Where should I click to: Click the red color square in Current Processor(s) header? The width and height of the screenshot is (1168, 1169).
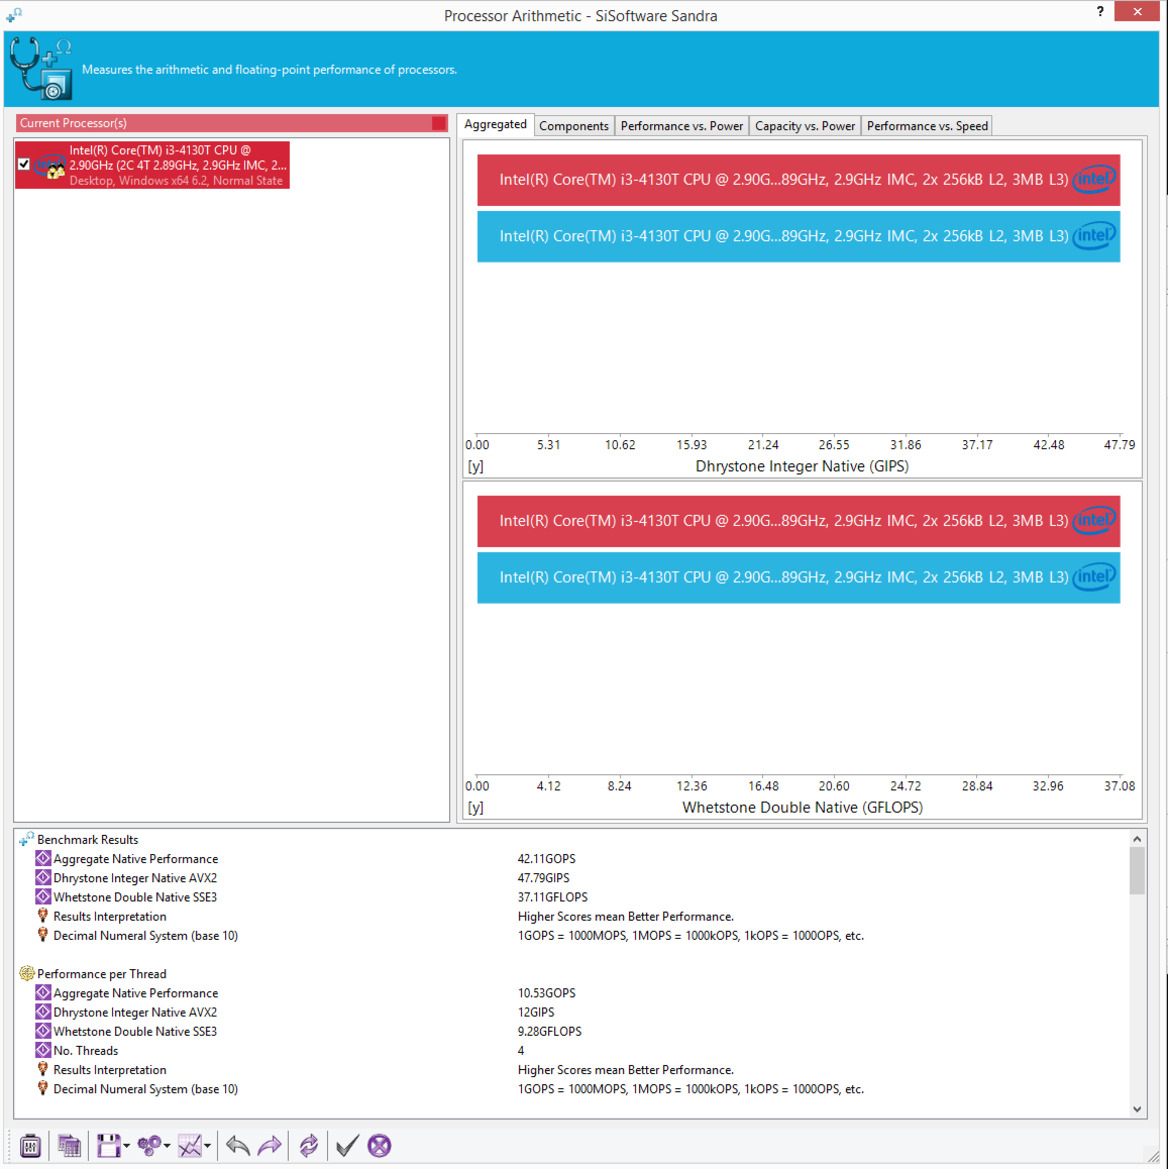439,123
